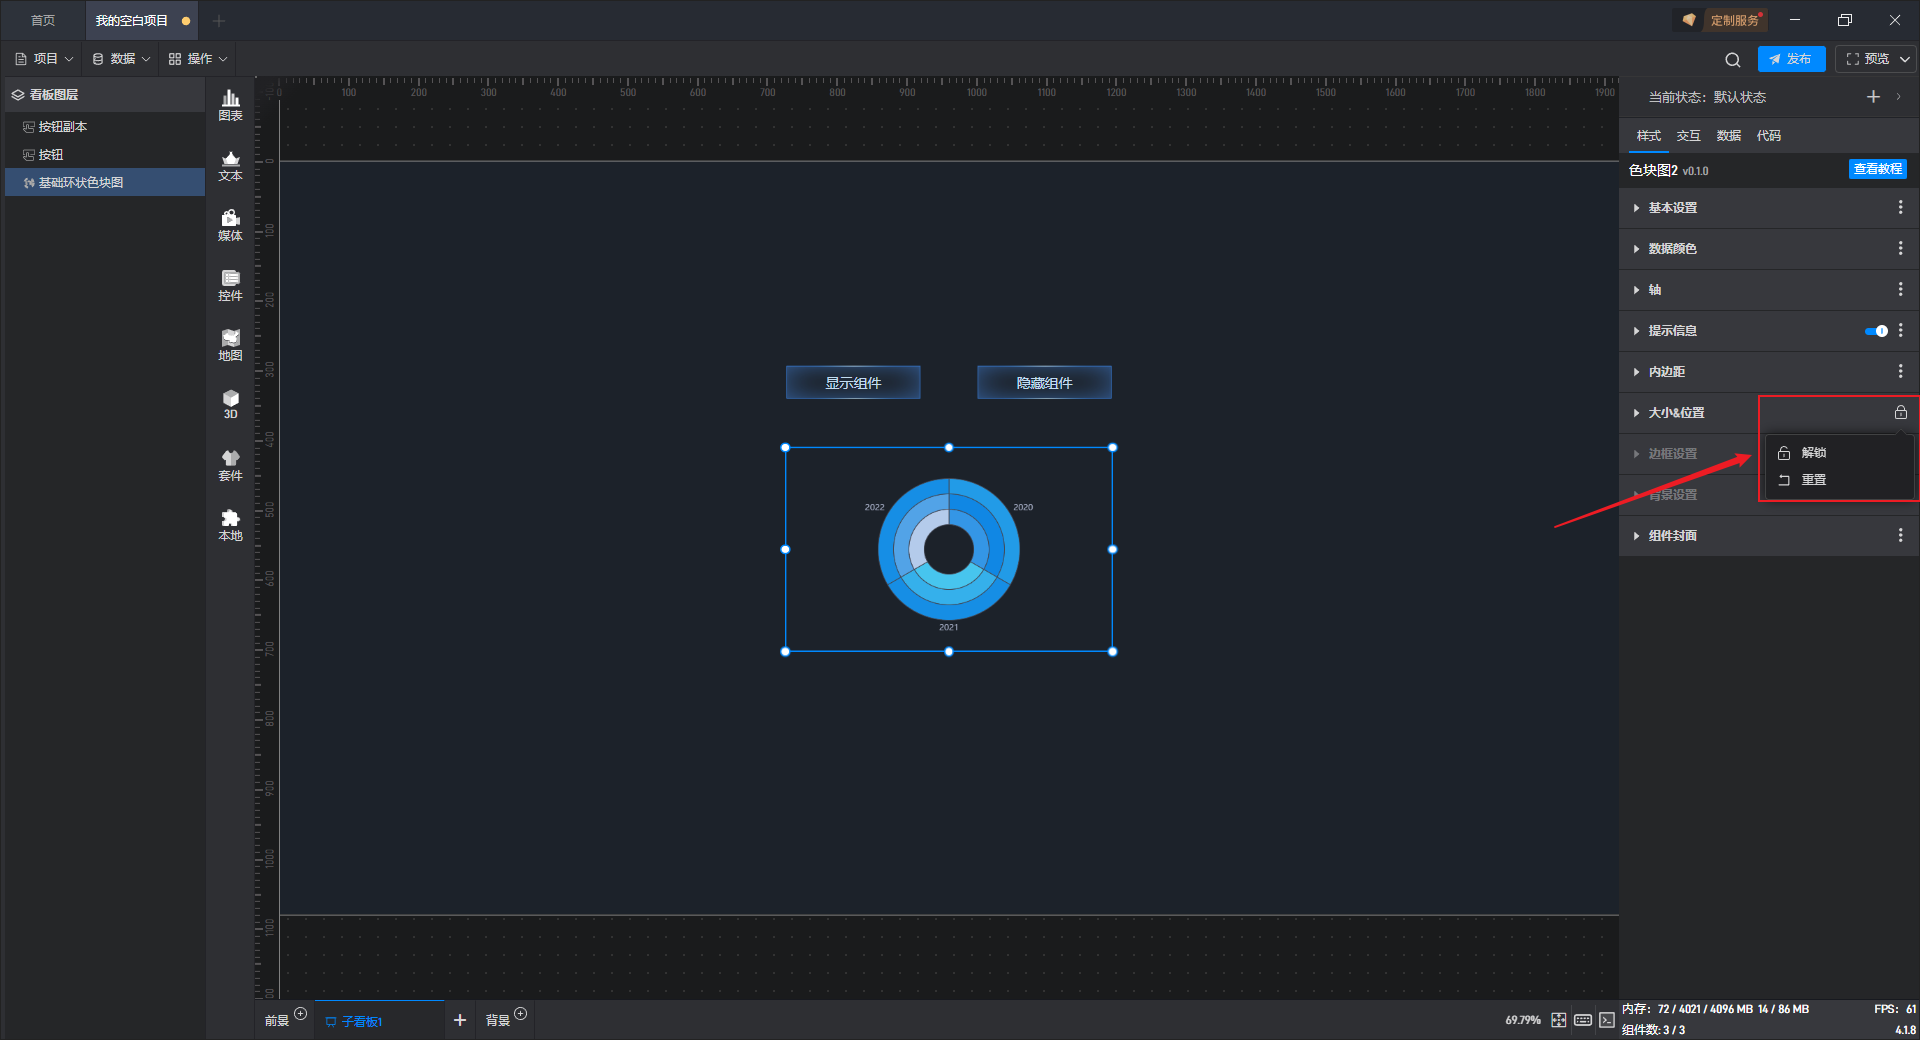Open the 图表 chart components panel

pos(230,104)
